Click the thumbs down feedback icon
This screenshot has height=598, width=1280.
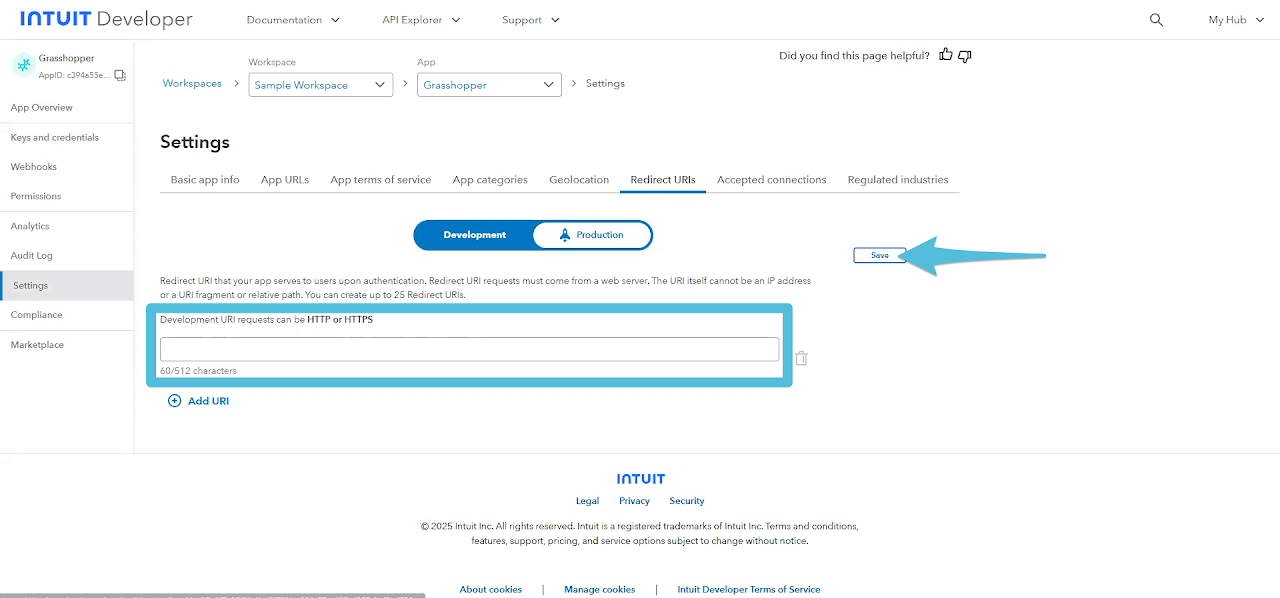(x=965, y=56)
